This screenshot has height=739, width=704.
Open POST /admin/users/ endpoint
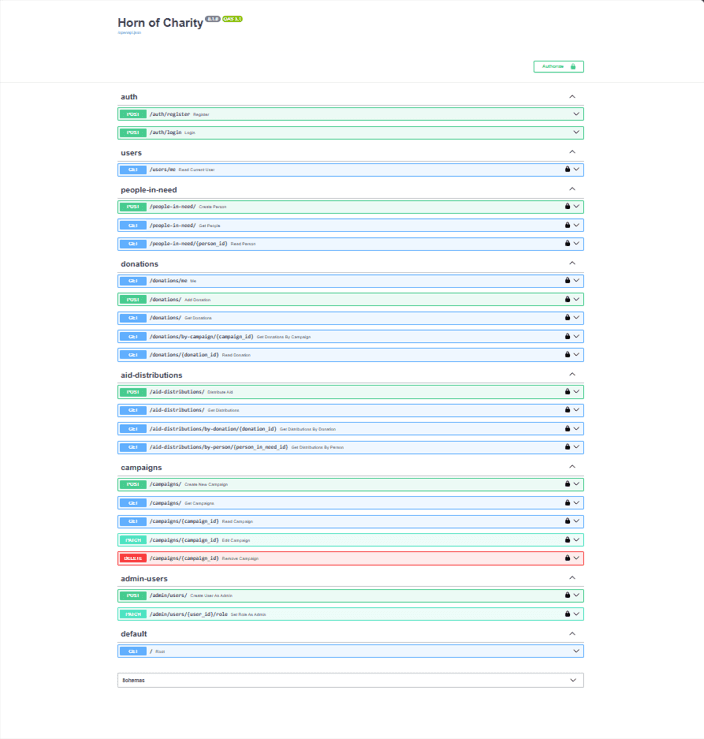(x=351, y=596)
